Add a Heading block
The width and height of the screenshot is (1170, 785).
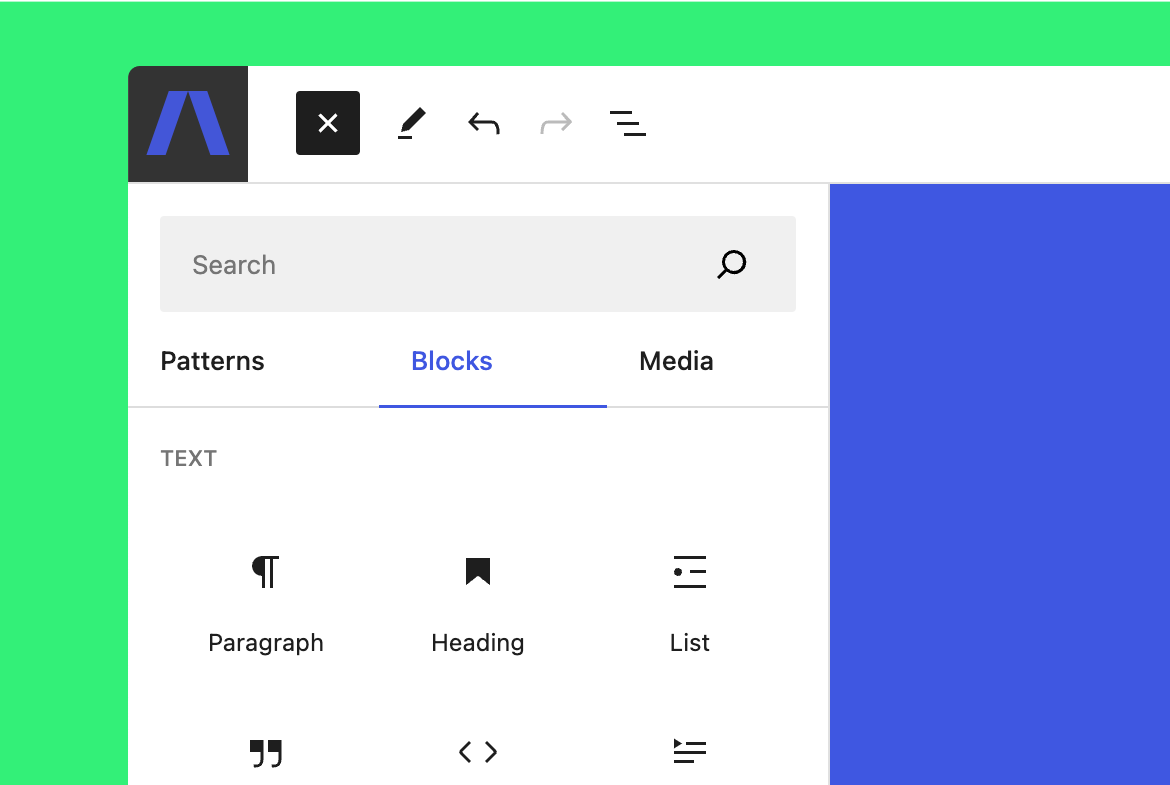[478, 598]
